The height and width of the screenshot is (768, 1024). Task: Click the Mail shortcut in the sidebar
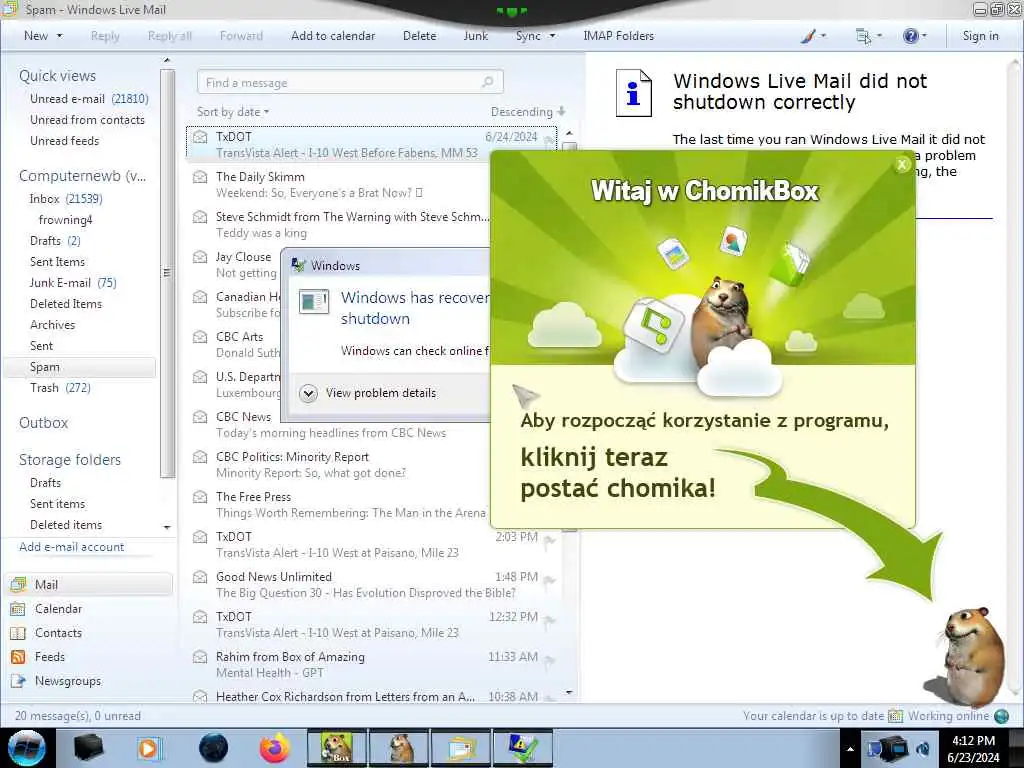pos(89,584)
